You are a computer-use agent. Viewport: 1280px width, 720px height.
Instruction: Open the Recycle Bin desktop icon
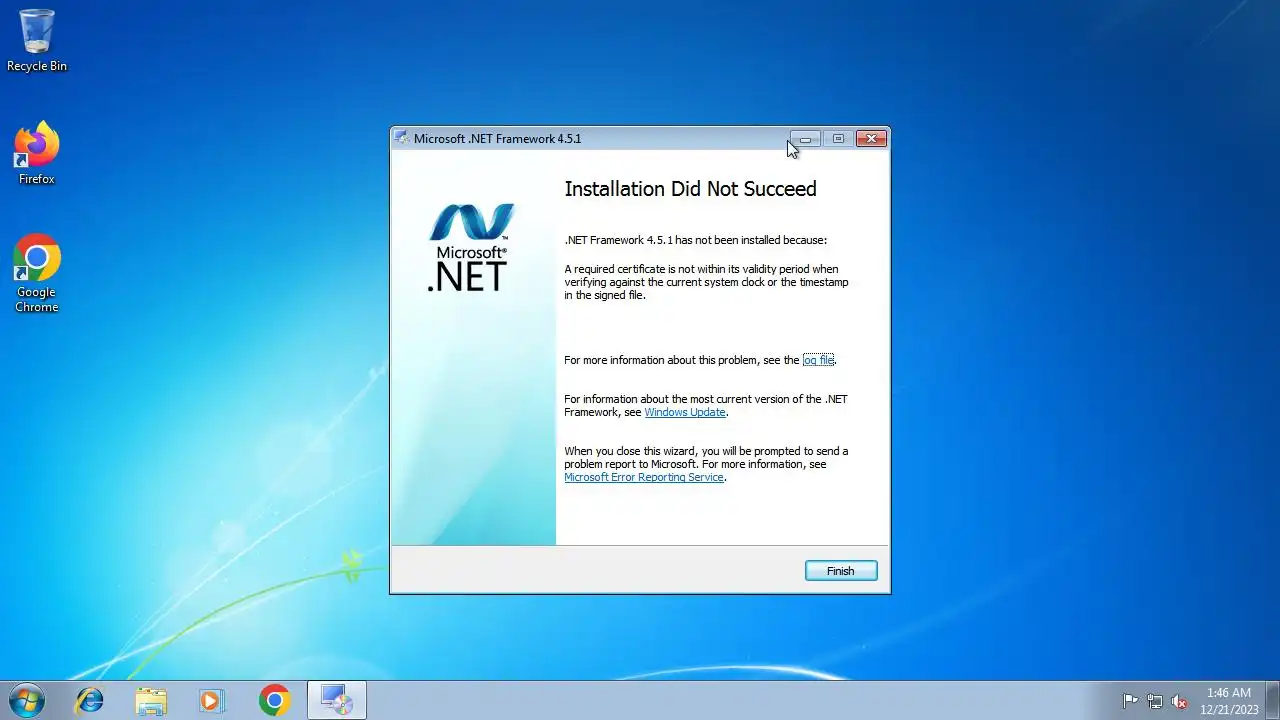[37, 42]
